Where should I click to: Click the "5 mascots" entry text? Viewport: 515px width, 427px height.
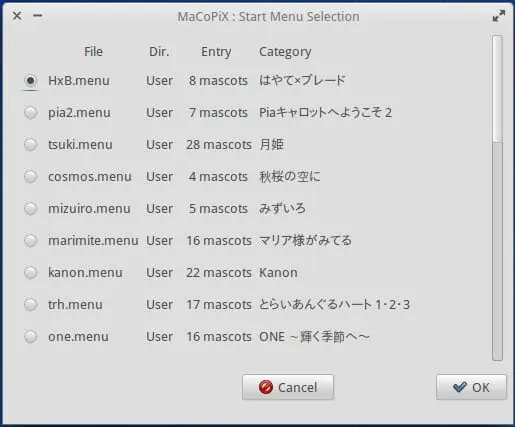218,209
